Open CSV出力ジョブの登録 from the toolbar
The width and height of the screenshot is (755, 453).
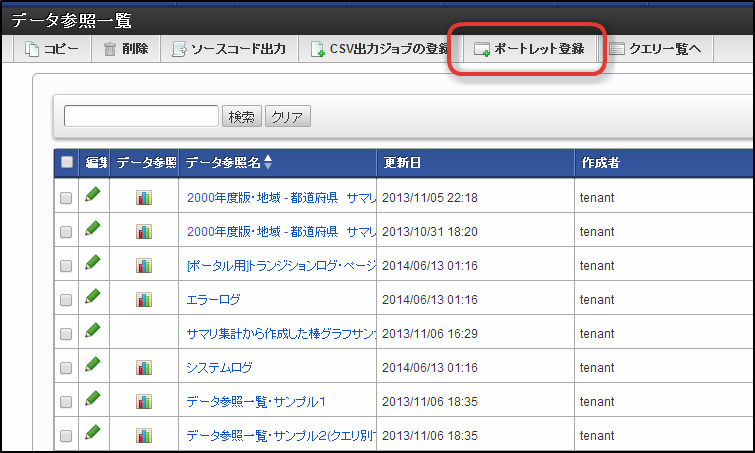pyautogui.click(x=379, y=49)
